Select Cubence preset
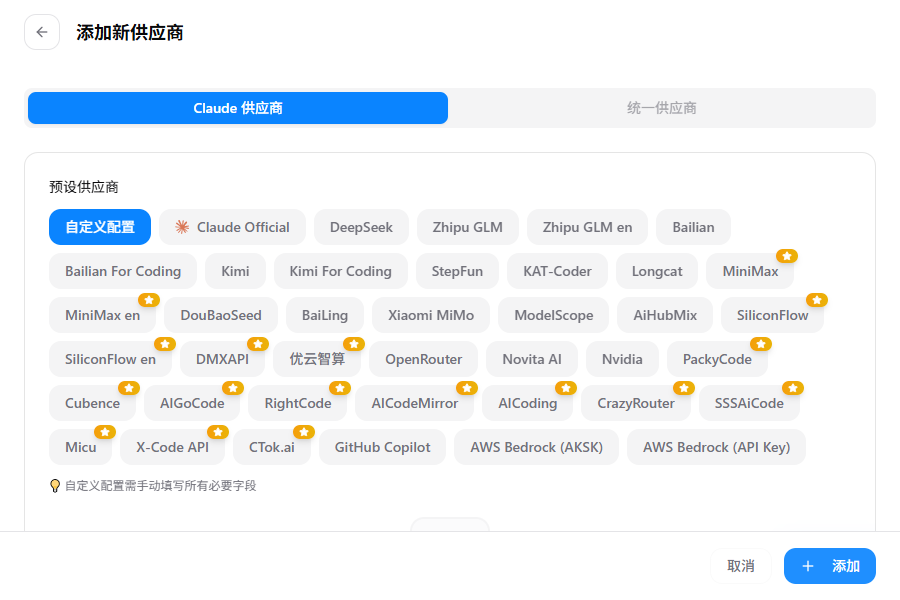900x600 pixels. [x=92, y=403]
